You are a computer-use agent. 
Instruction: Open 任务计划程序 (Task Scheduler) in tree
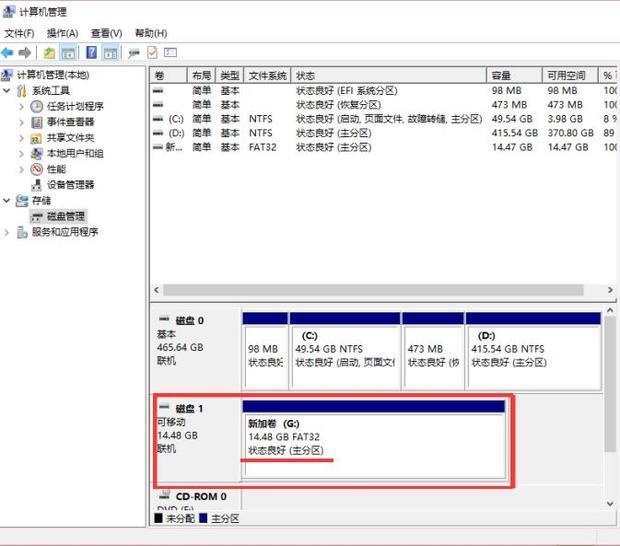click(74, 106)
